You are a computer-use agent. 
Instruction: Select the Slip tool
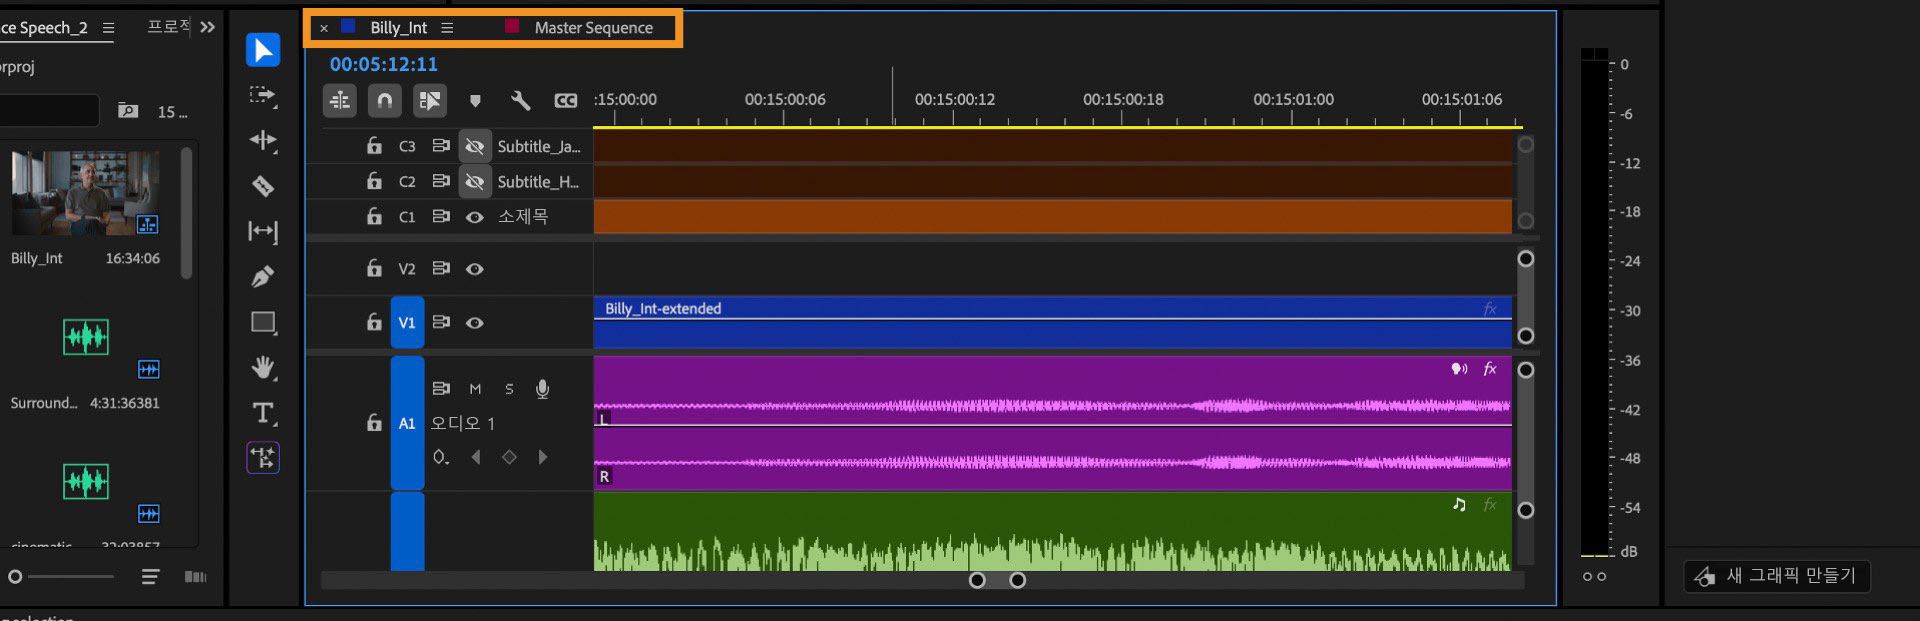coord(263,232)
